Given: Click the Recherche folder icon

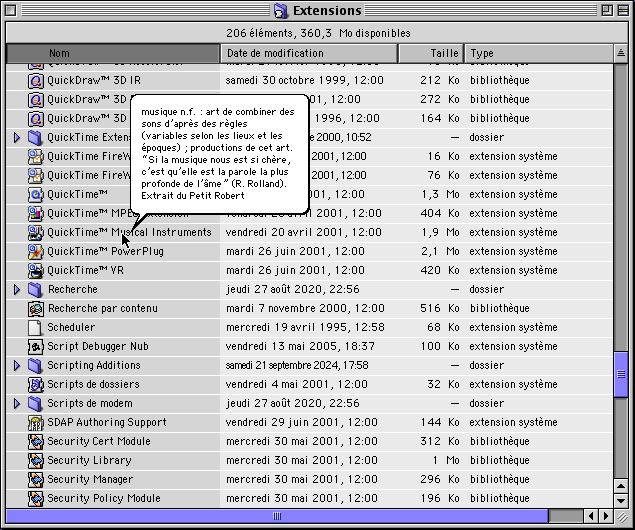Looking at the screenshot, I should [36, 289].
